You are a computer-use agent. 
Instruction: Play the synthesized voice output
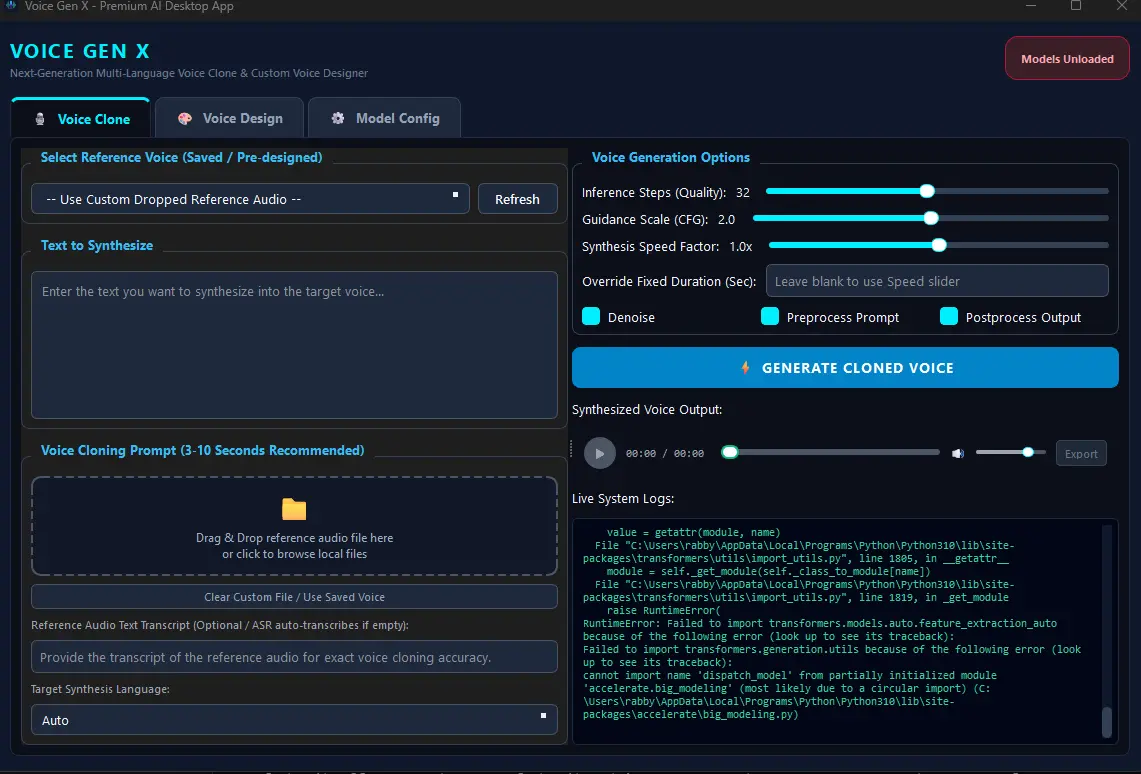[x=600, y=453]
